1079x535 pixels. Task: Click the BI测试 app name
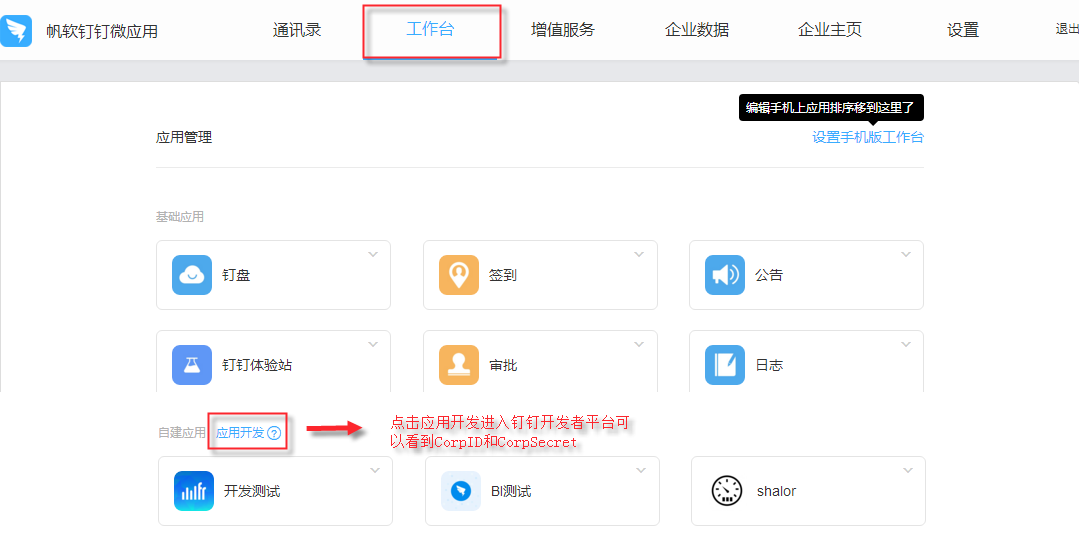[511, 491]
